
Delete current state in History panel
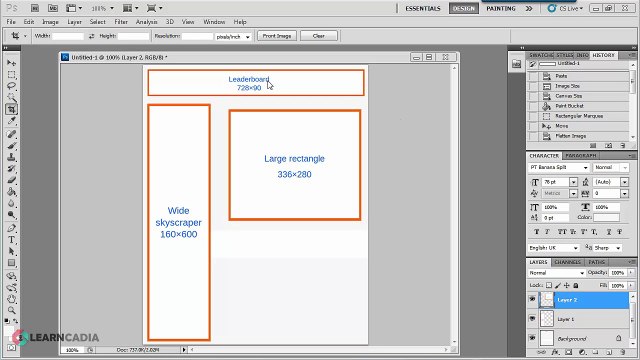(622, 145)
